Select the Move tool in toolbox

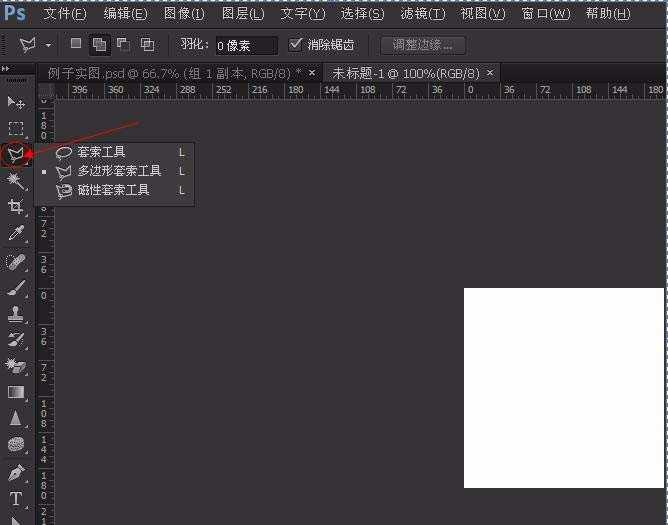(x=16, y=102)
